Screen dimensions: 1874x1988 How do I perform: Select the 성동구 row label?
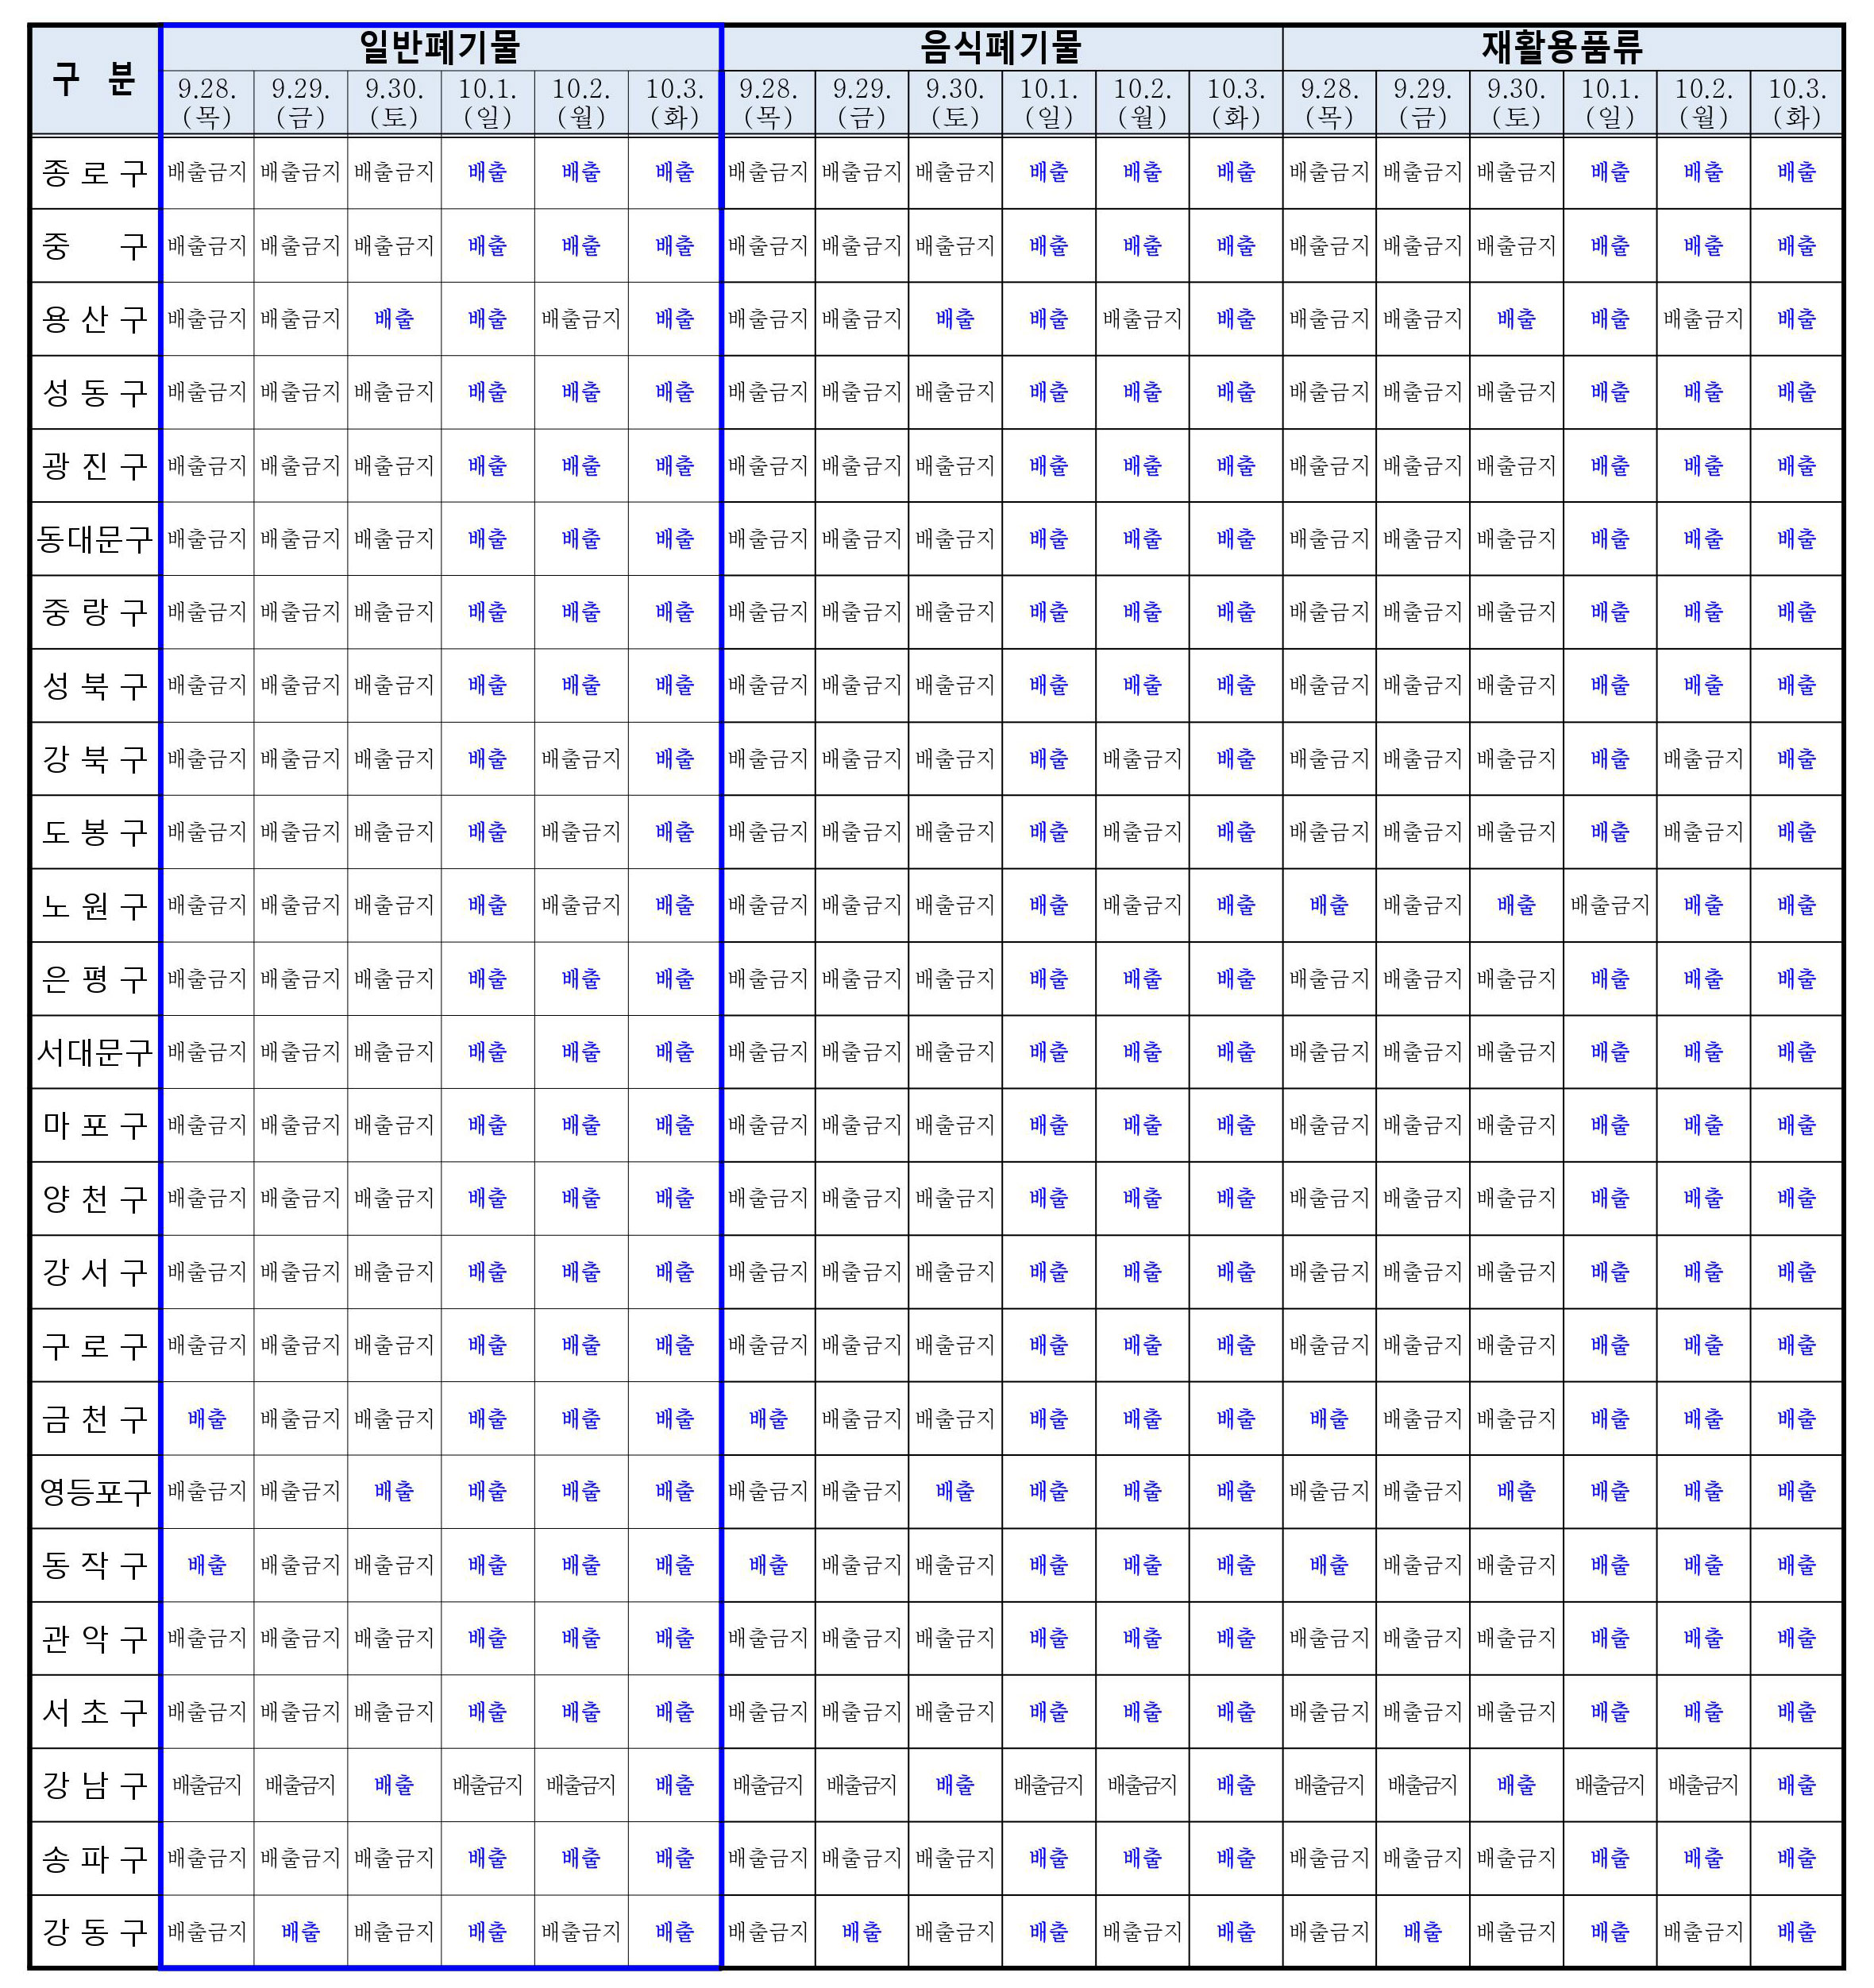point(95,393)
